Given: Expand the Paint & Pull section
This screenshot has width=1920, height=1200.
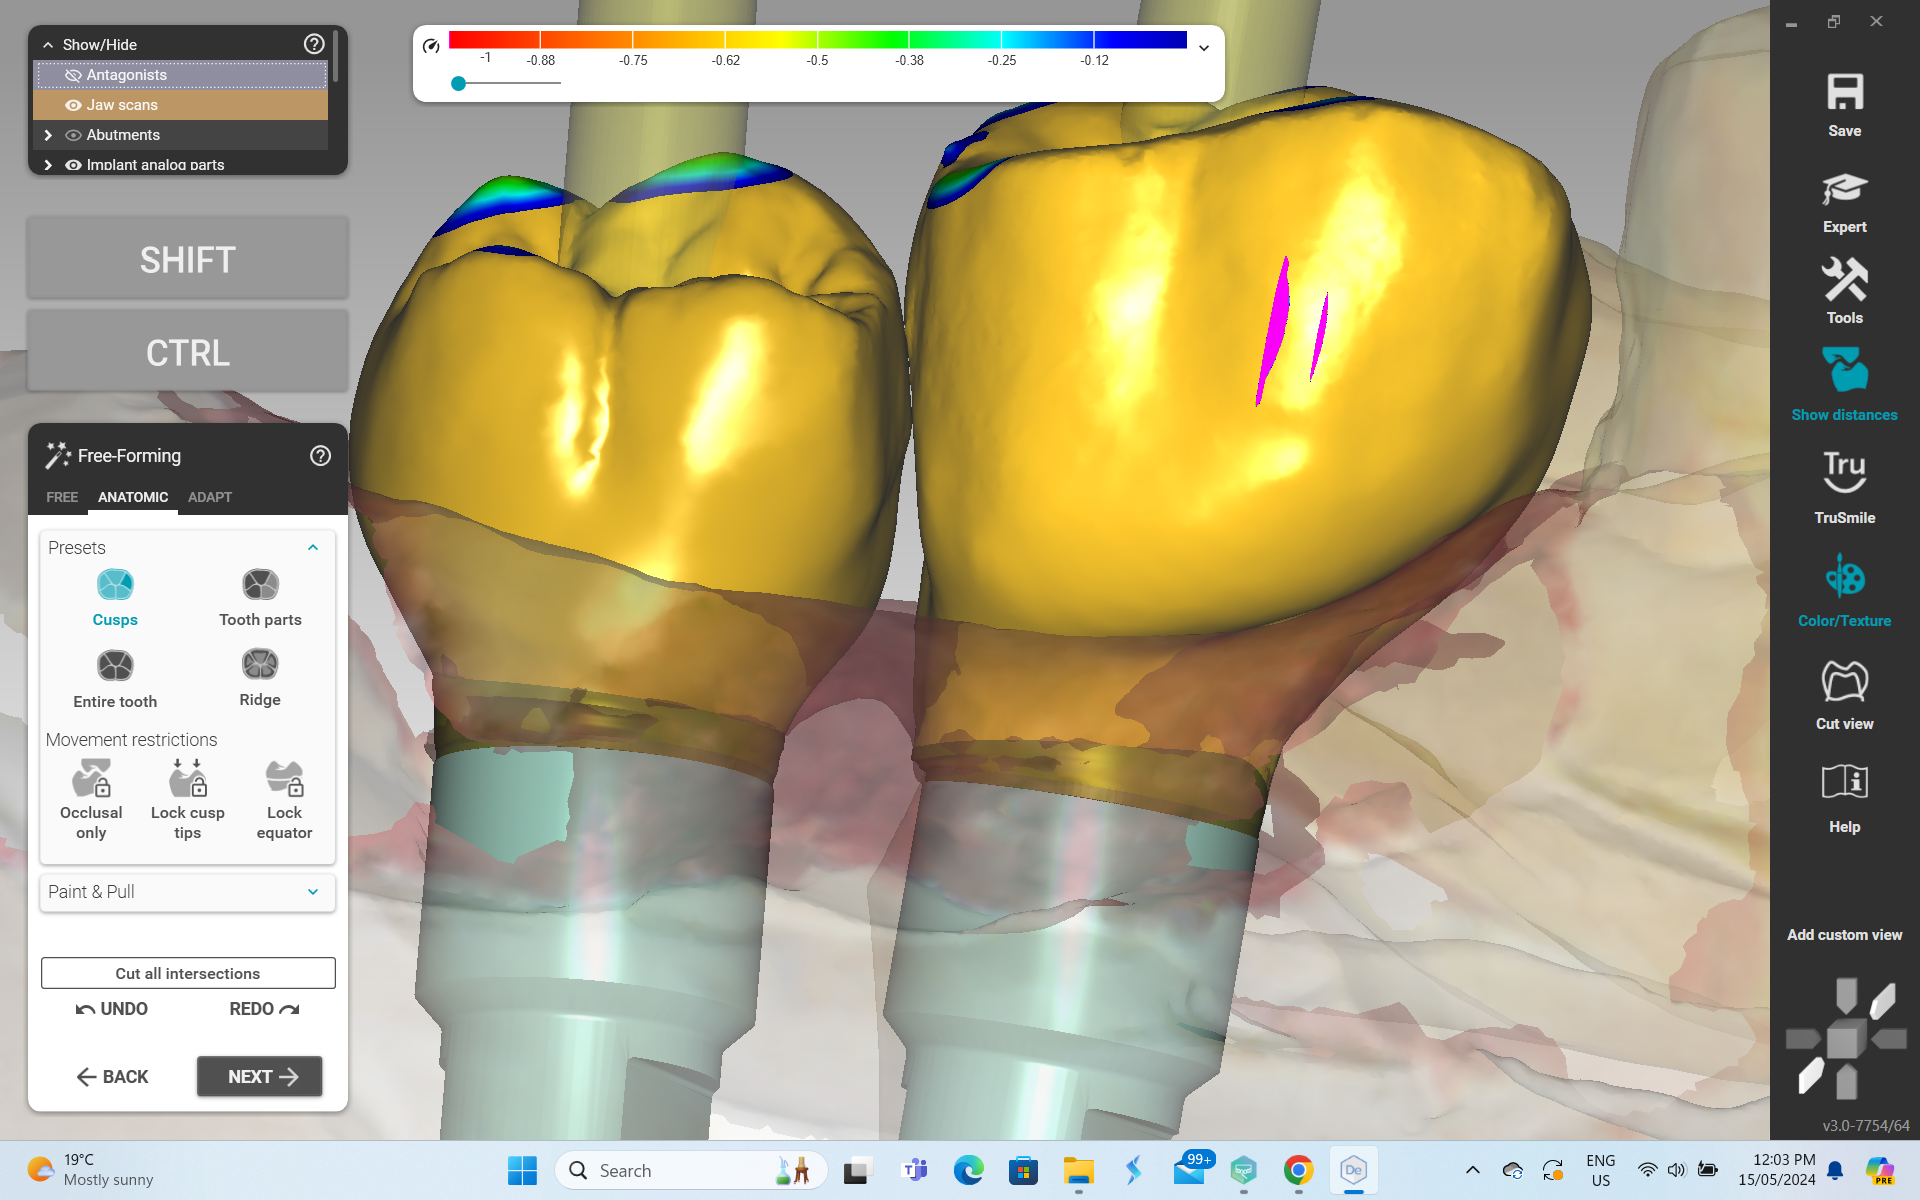Looking at the screenshot, I should [313, 892].
